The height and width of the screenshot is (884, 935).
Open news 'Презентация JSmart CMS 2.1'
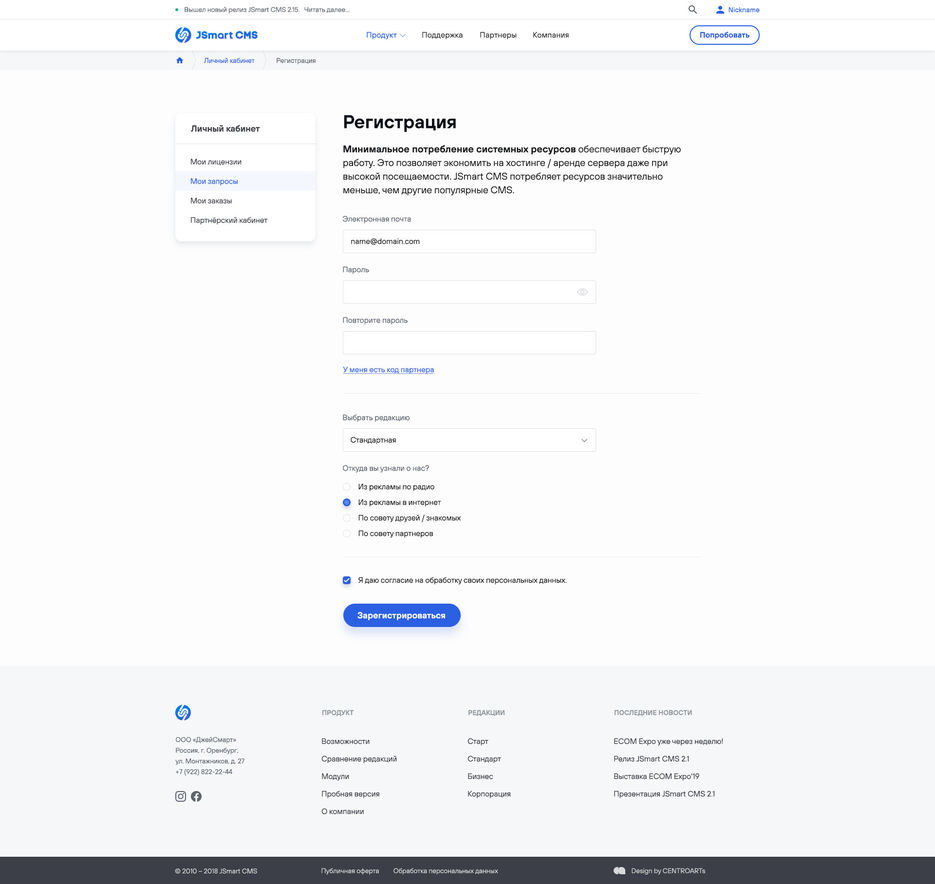[x=664, y=794]
